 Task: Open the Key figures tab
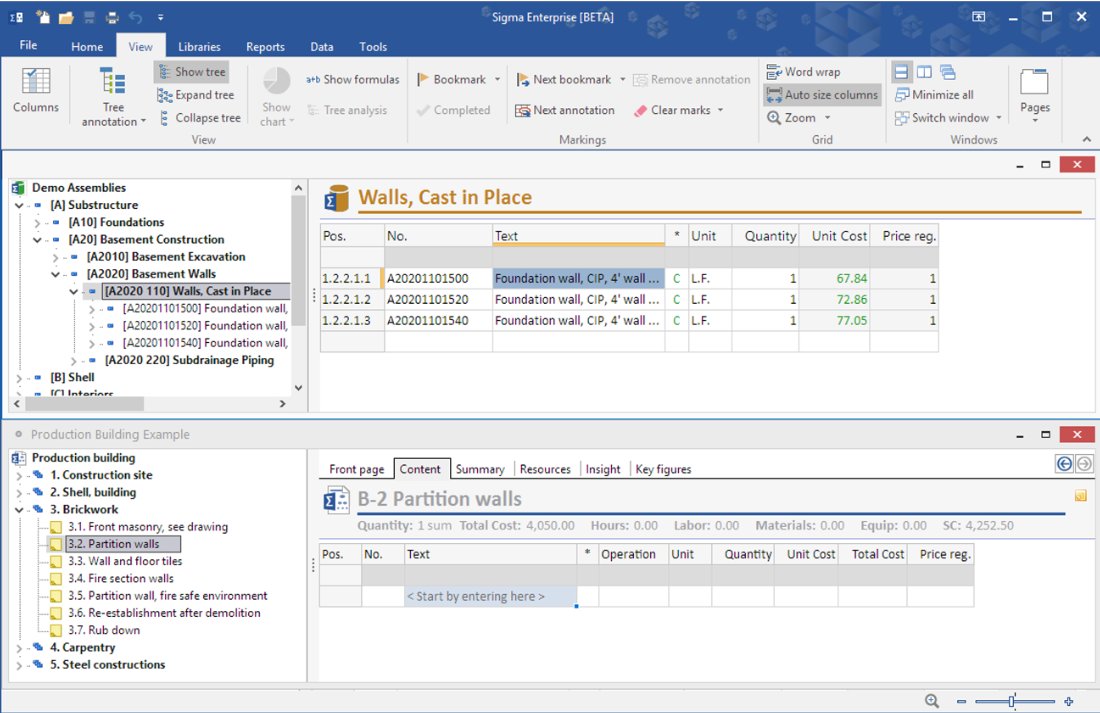pos(663,469)
